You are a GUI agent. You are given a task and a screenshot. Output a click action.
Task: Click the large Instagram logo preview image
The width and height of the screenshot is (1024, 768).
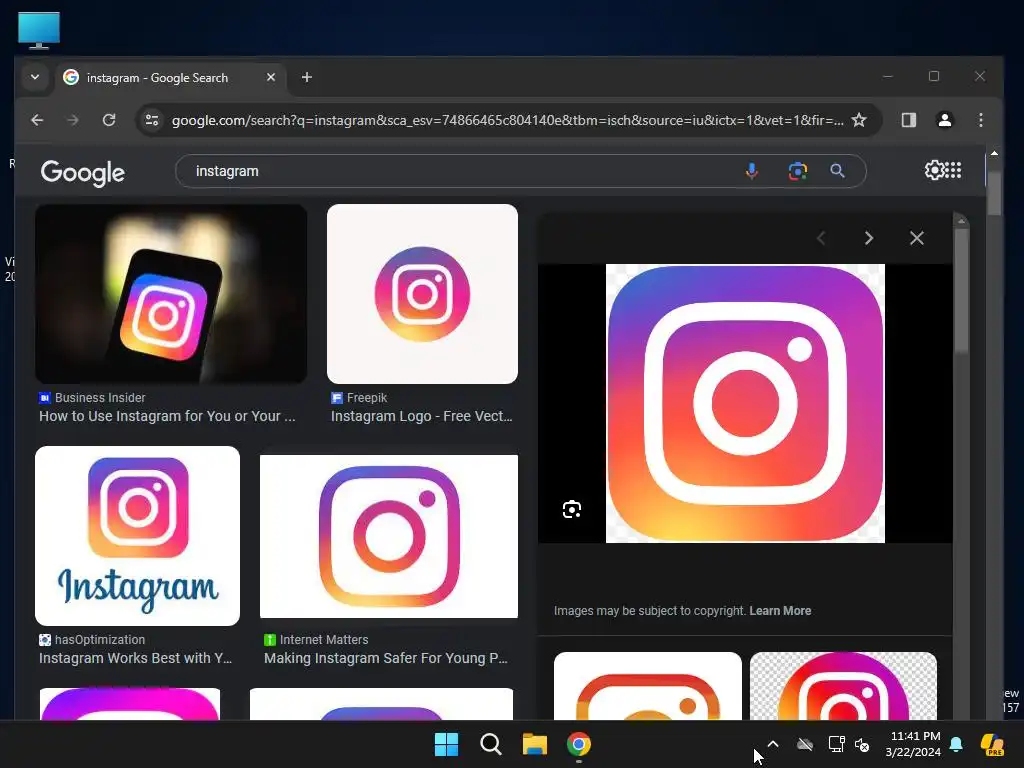click(745, 404)
